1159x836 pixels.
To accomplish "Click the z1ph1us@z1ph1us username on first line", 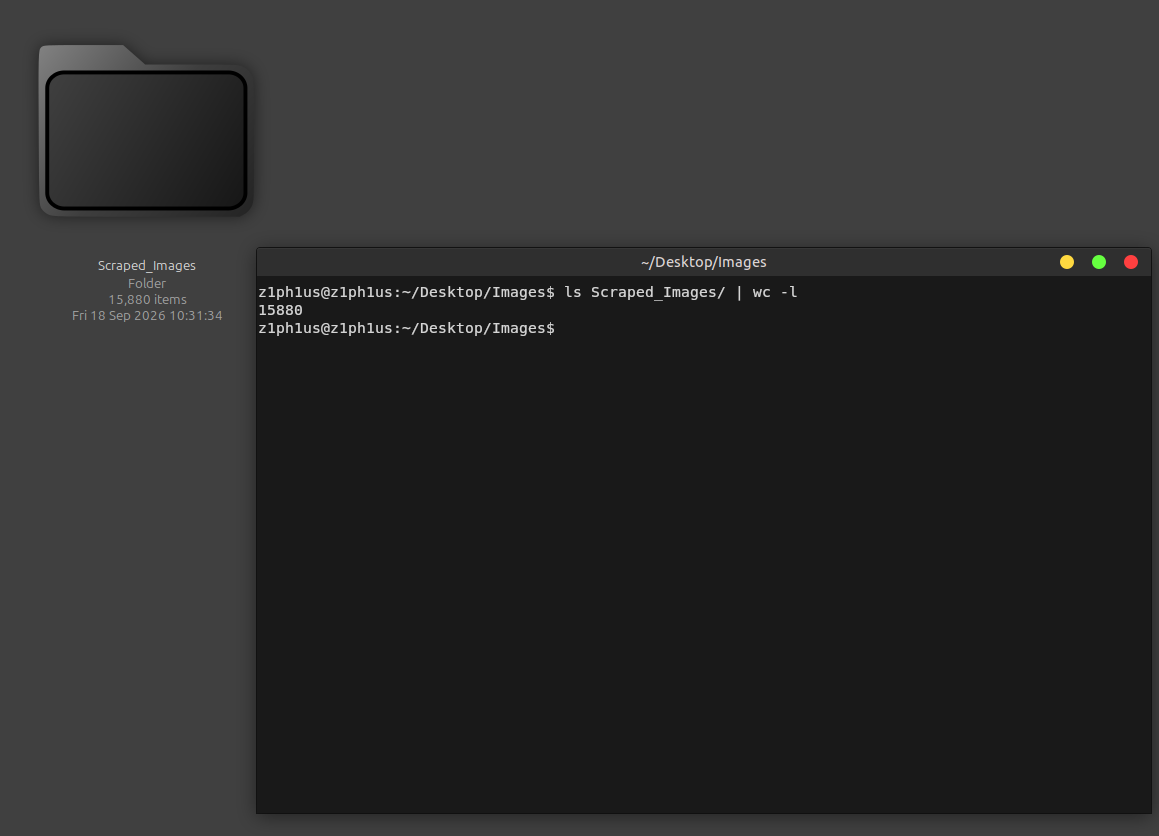I will click(325, 293).
